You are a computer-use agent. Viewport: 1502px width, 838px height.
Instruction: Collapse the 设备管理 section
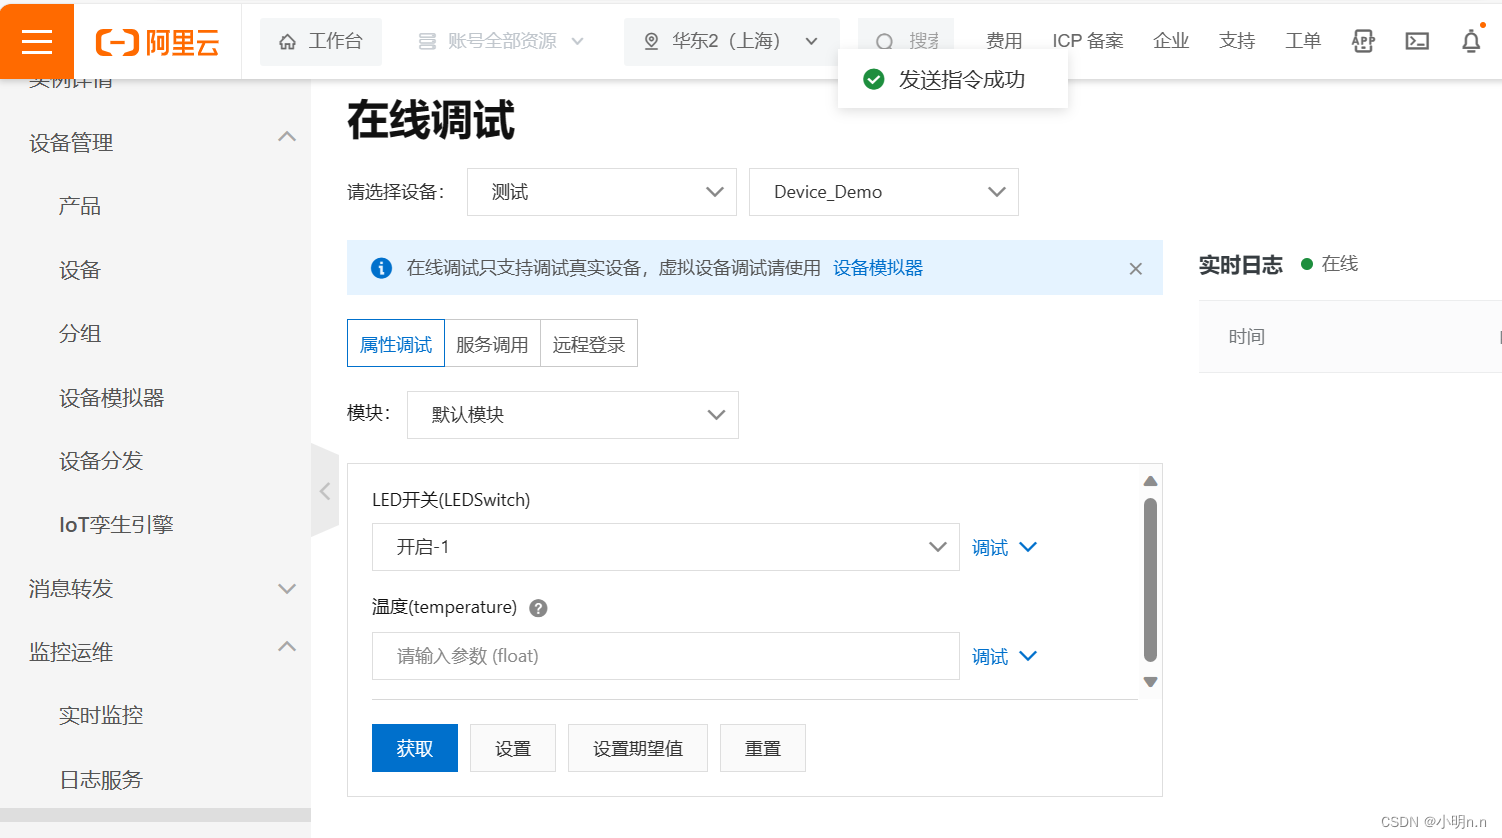pos(287,137)
